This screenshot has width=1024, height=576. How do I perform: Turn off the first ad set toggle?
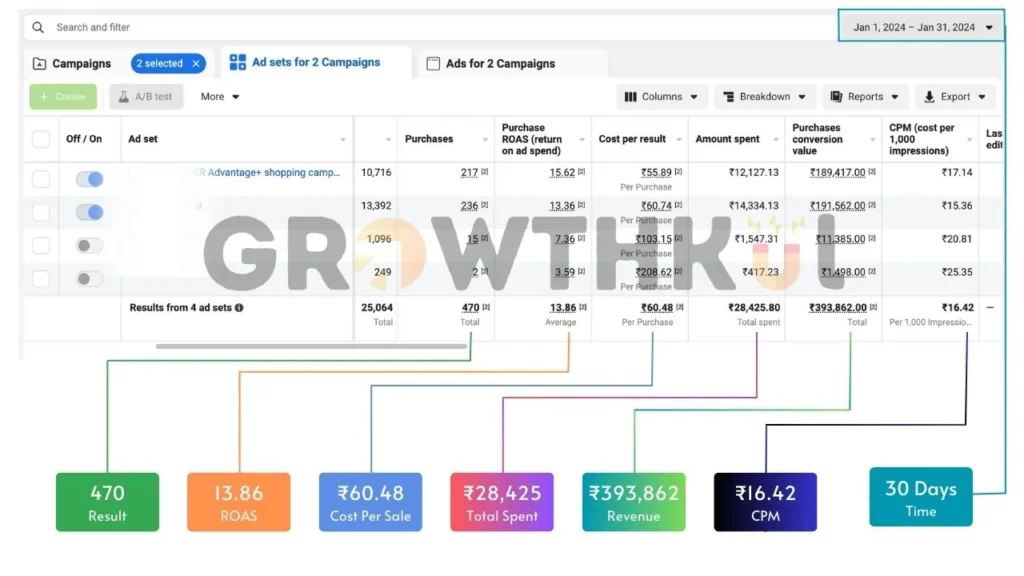coord(90,179)
